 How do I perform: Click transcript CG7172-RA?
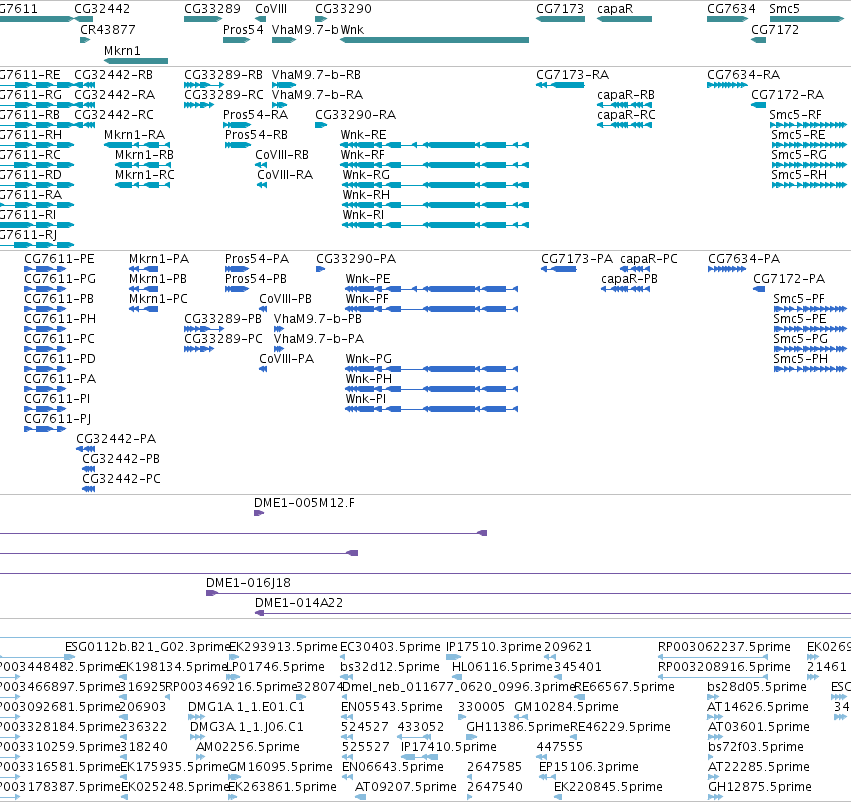click(x=788, y=94)
